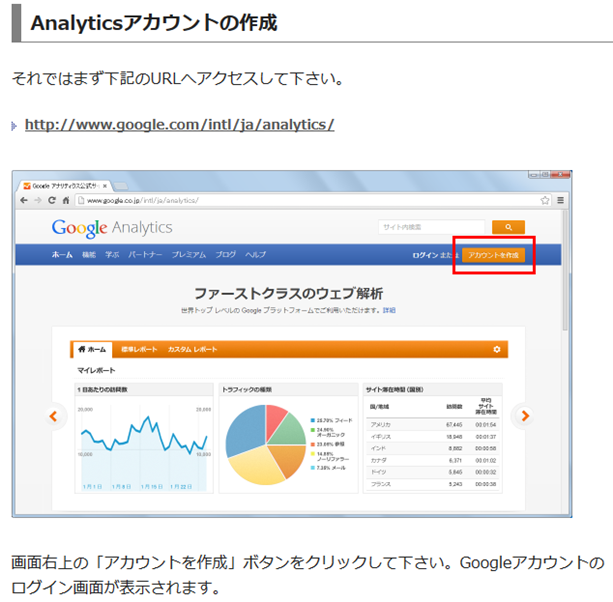The width and height of the screenshot is (613, 602).
Task: Click the right carousel arrow
Action: coord(525,416)
